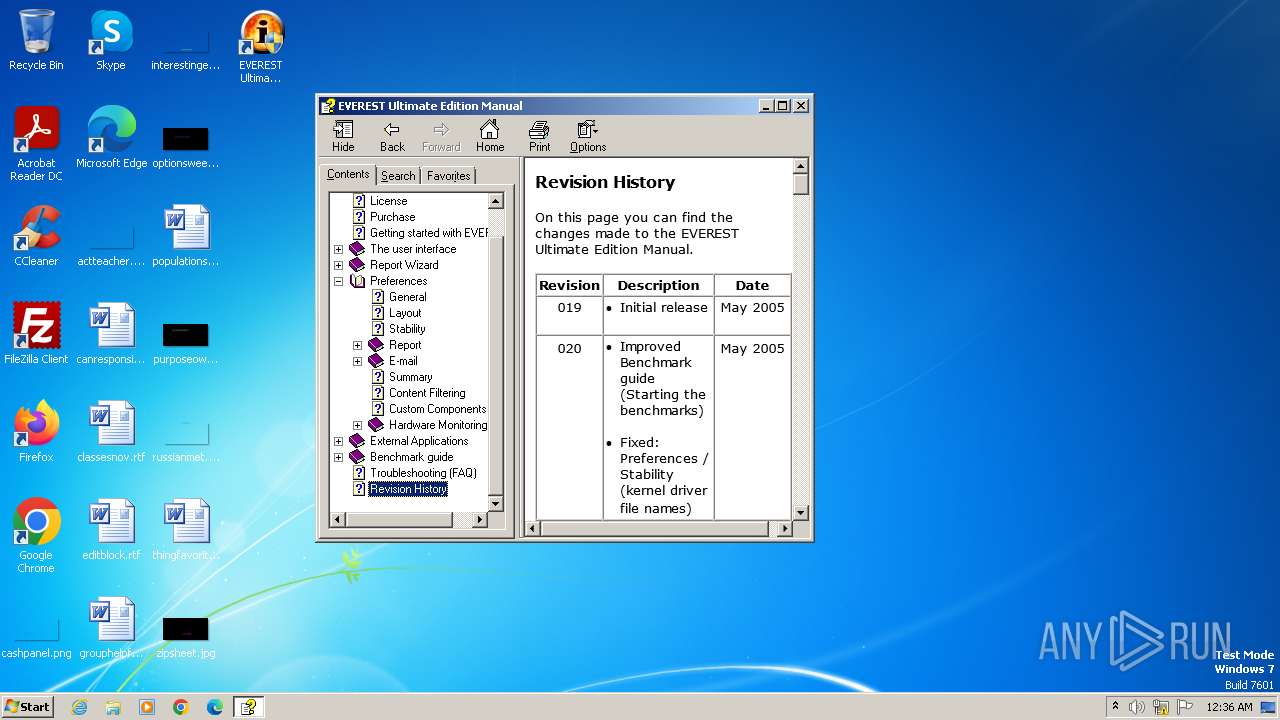
Task: Click the open Preferences book icon
Action: pos(357,281)
